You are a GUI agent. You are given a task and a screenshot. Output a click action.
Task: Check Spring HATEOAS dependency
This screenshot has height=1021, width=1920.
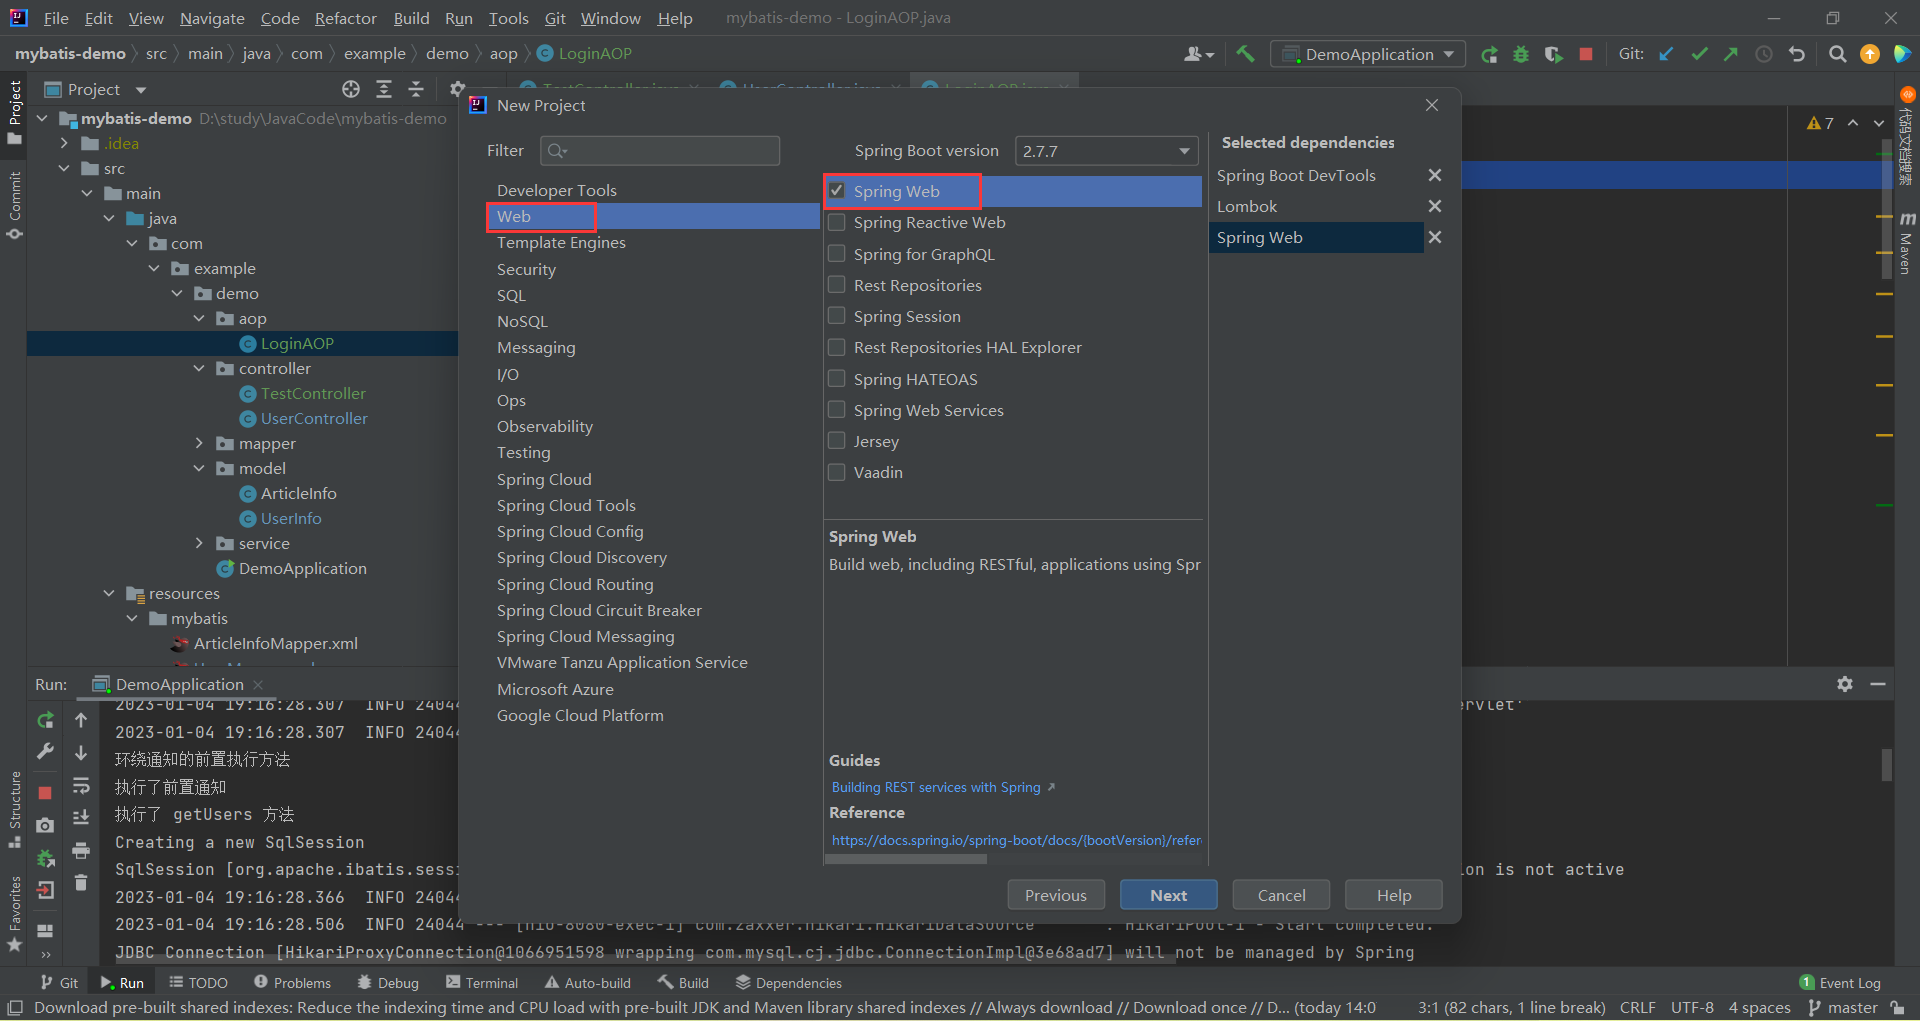click(837, 379)
